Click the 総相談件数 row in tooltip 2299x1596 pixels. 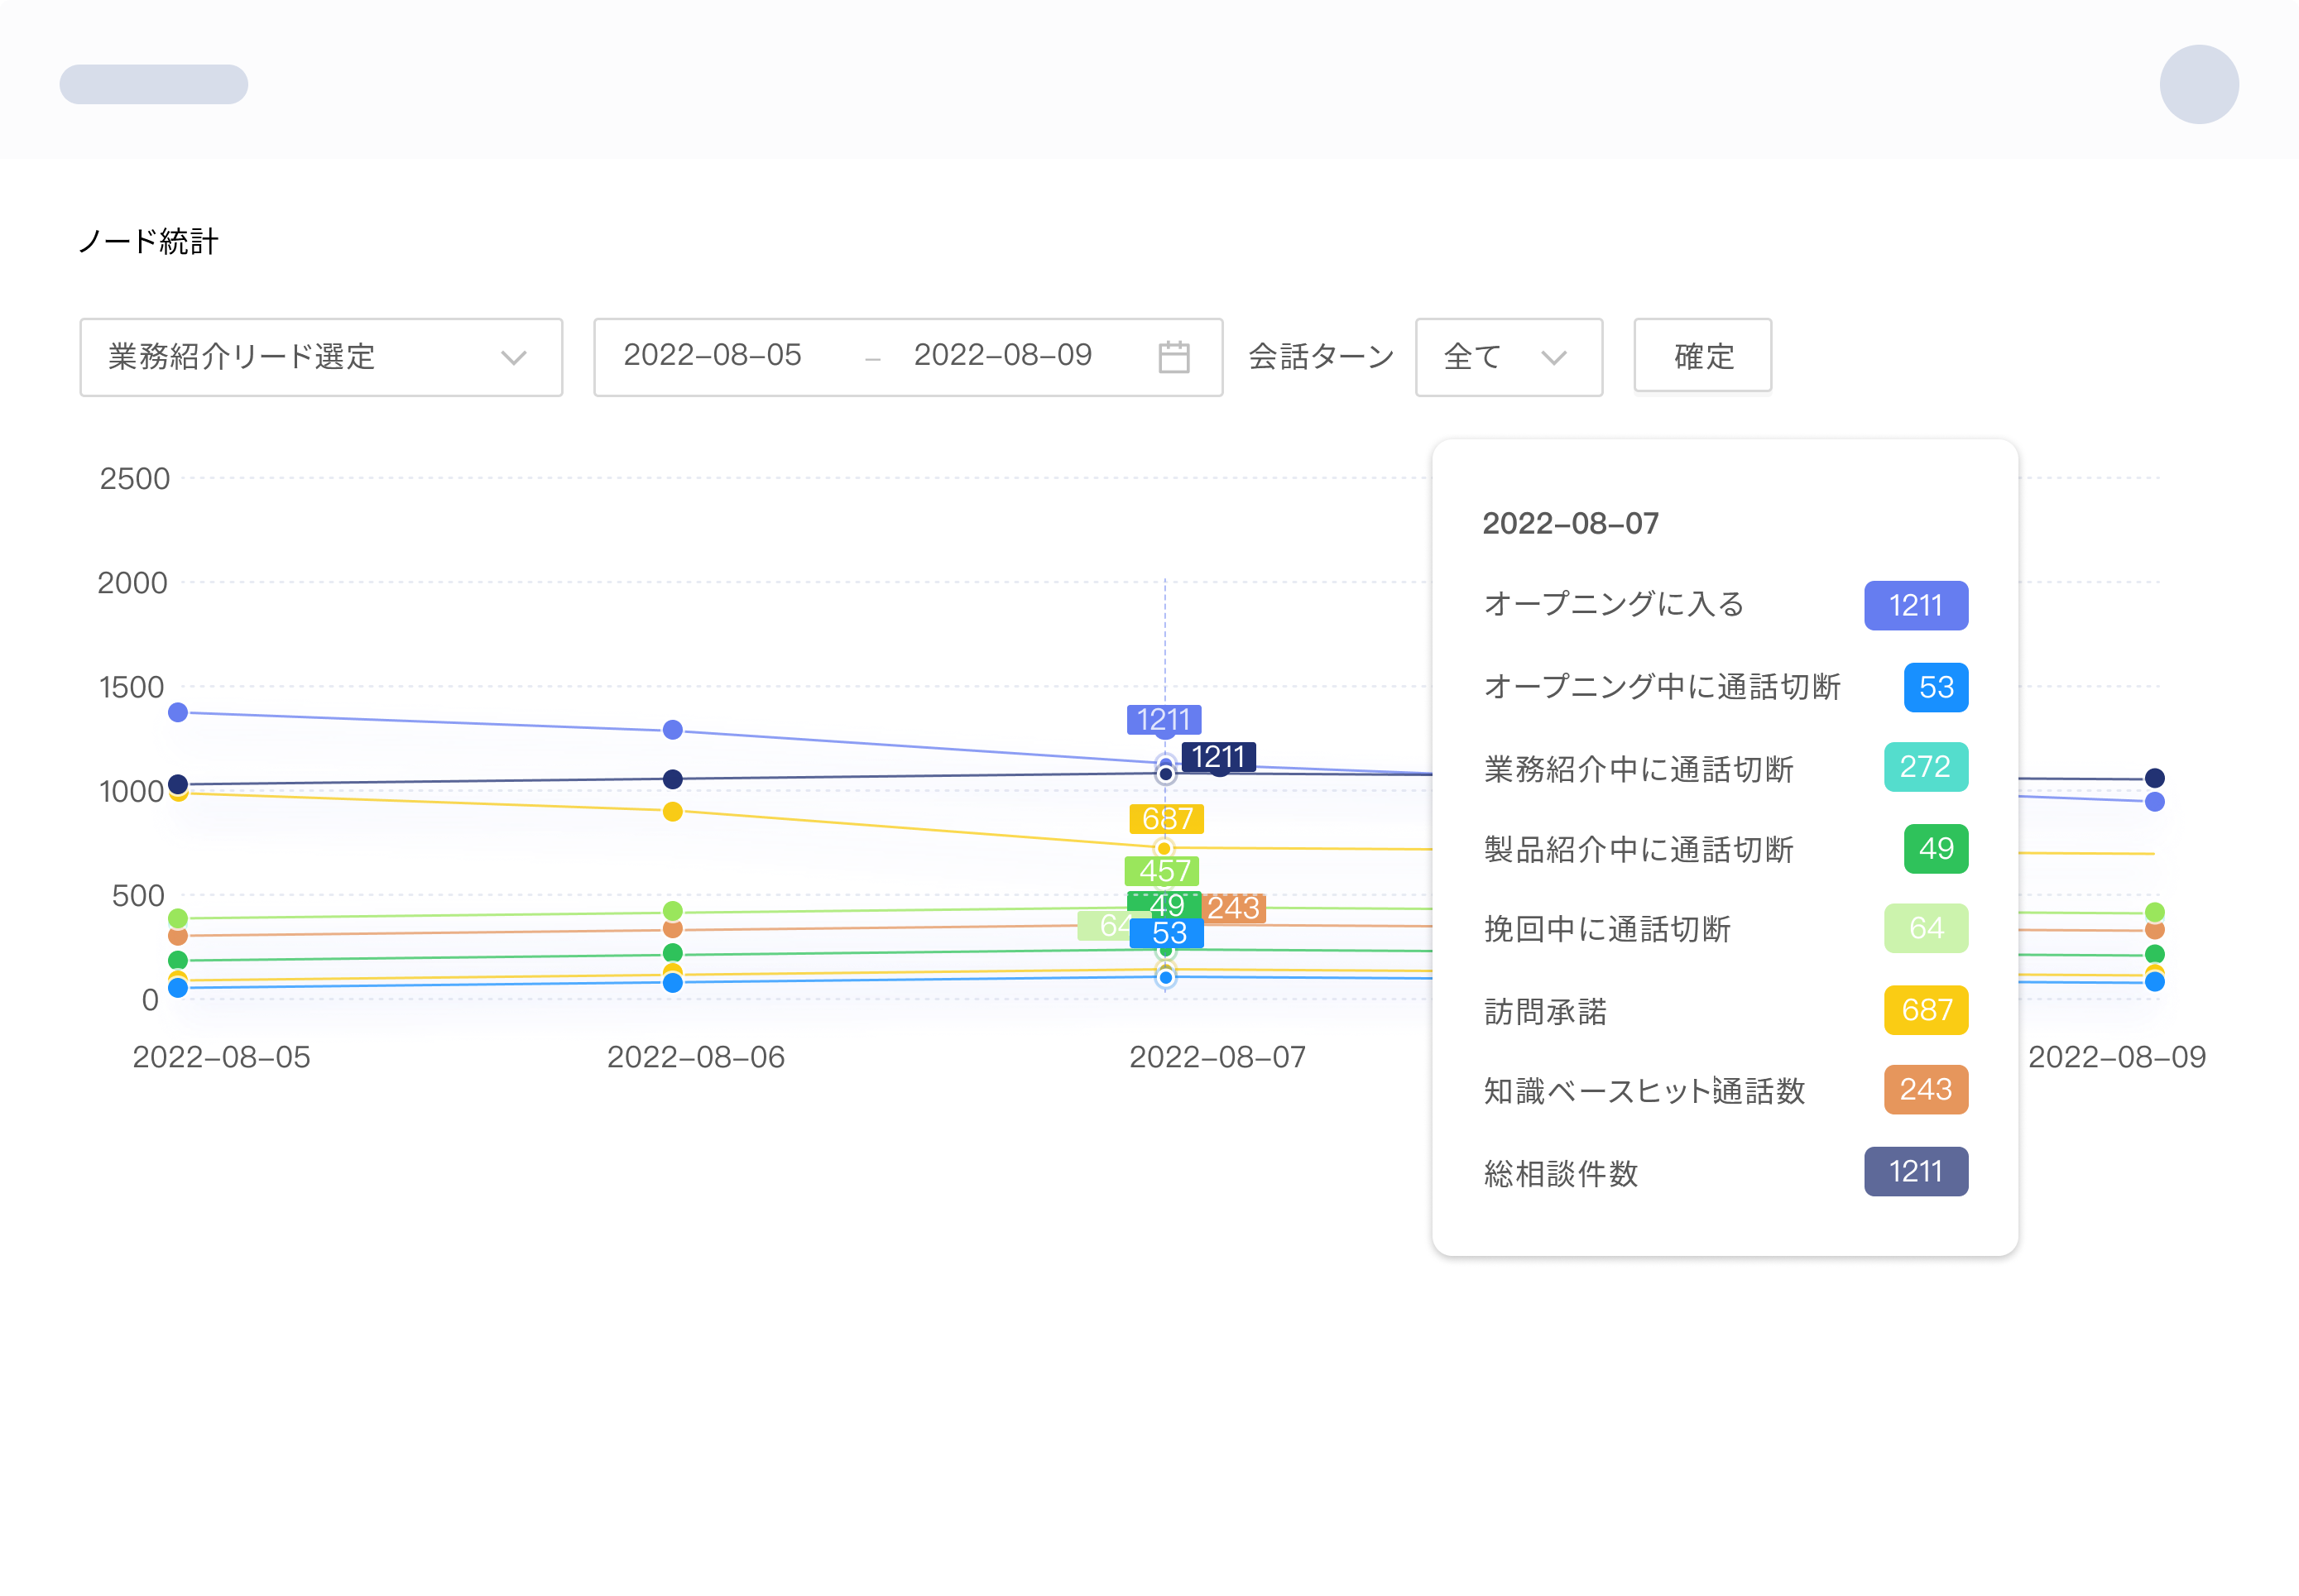click(1560, 1173)
